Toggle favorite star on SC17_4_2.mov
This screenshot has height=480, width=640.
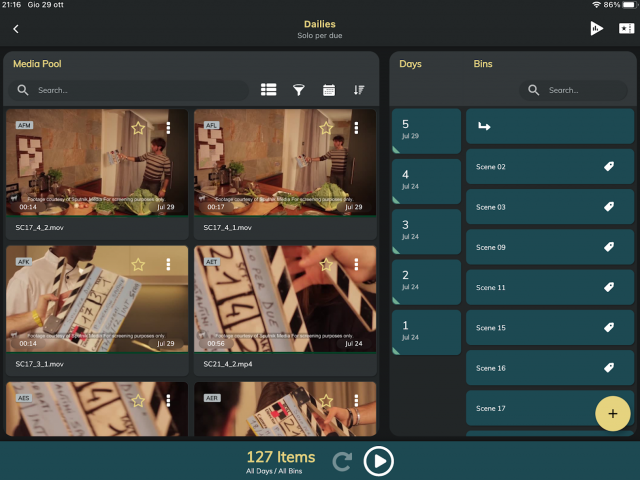tap(139, 128)
